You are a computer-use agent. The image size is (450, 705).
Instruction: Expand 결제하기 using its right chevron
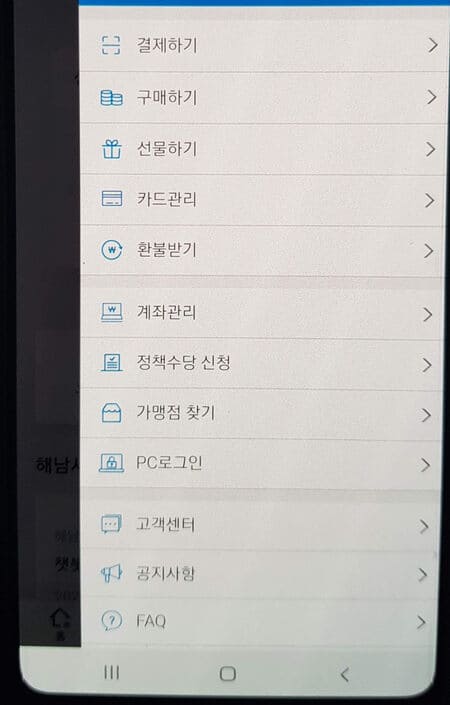[x=432, y=45]
